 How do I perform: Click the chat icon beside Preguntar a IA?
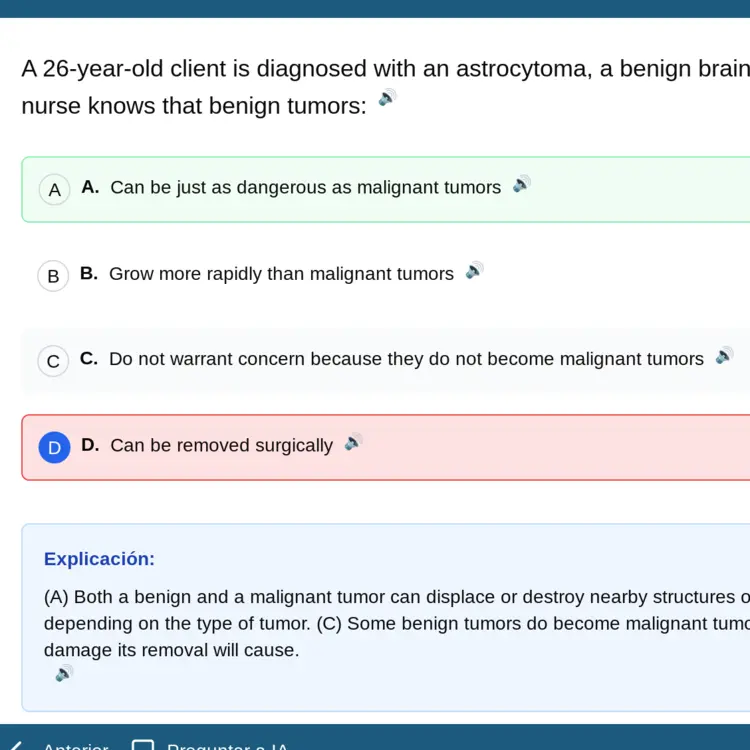143,745
